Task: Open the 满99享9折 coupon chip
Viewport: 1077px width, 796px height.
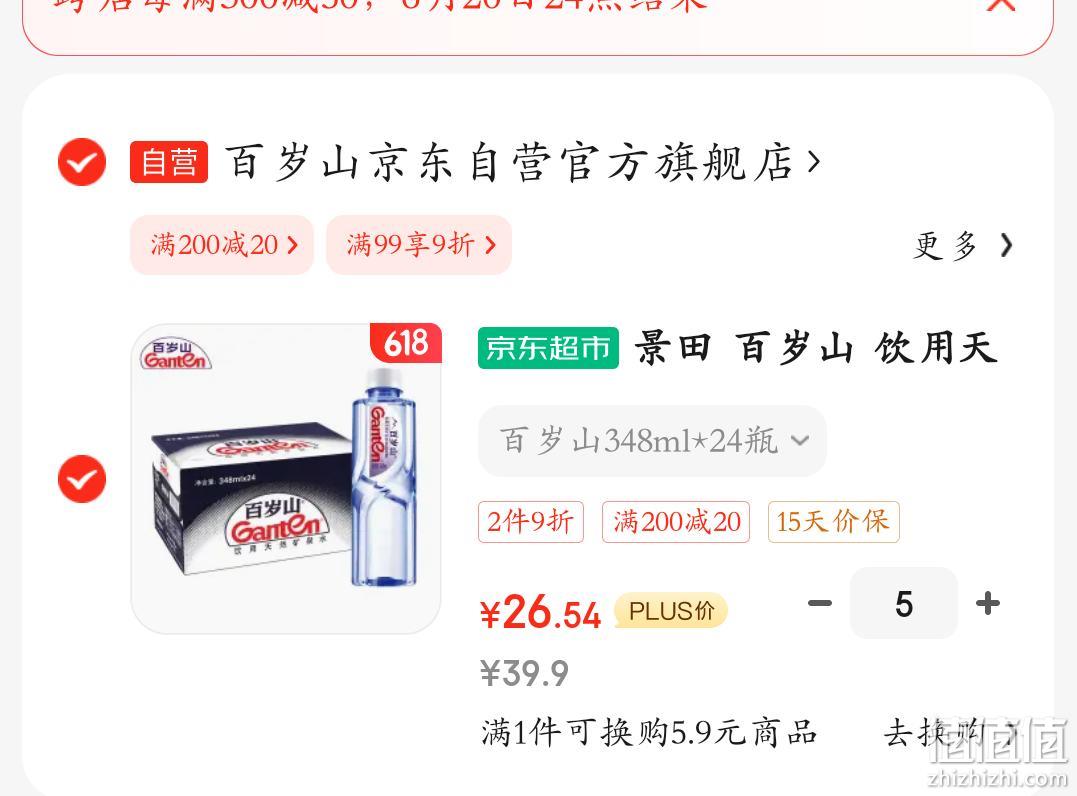Action: (419, 245)
